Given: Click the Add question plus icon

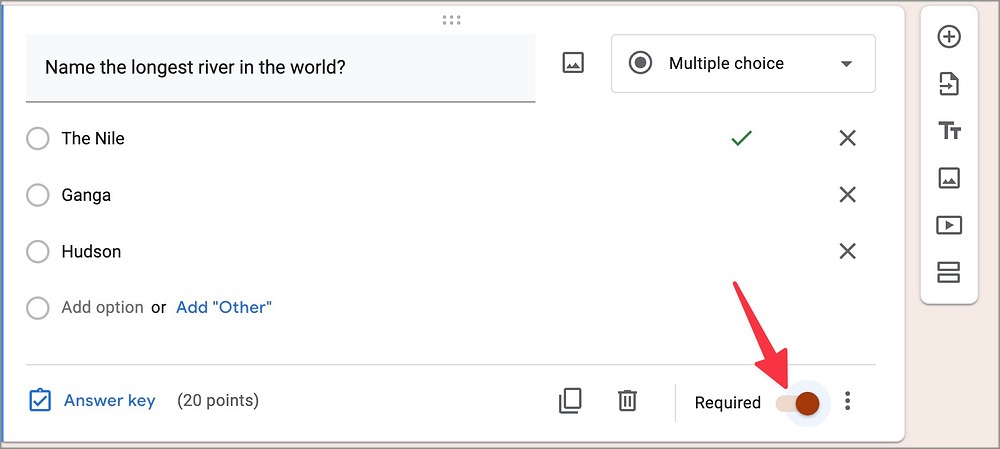Looking at the screenshot, I should click(948, 37).
